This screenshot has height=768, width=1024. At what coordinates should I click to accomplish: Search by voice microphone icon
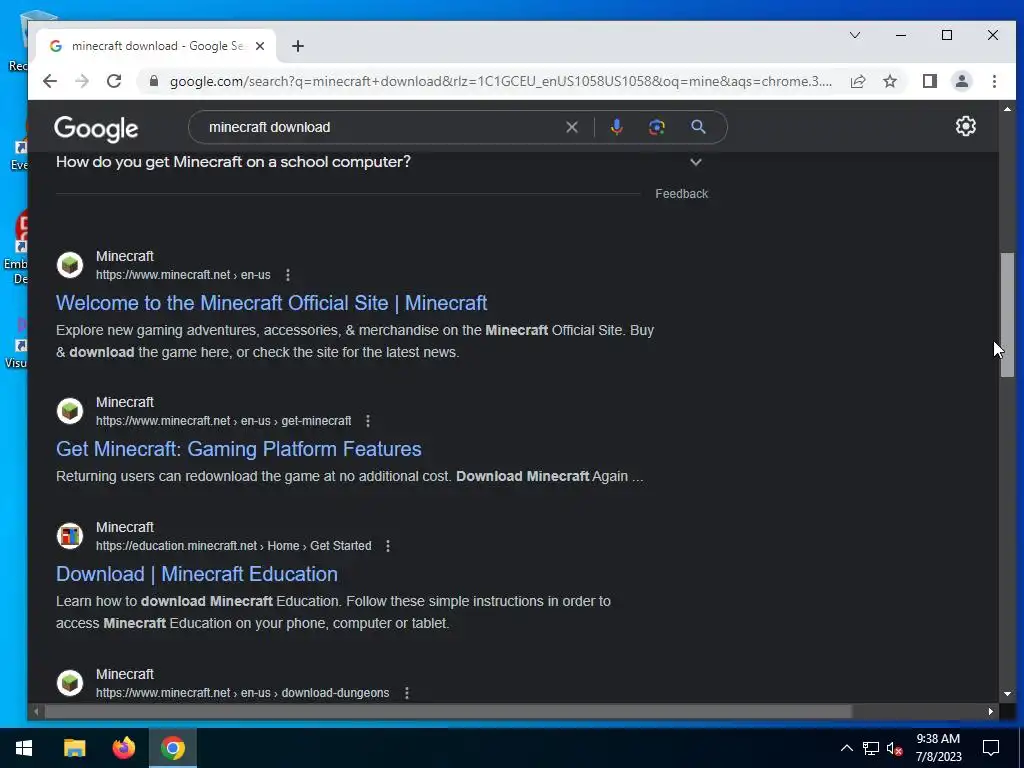coord(616,127)
